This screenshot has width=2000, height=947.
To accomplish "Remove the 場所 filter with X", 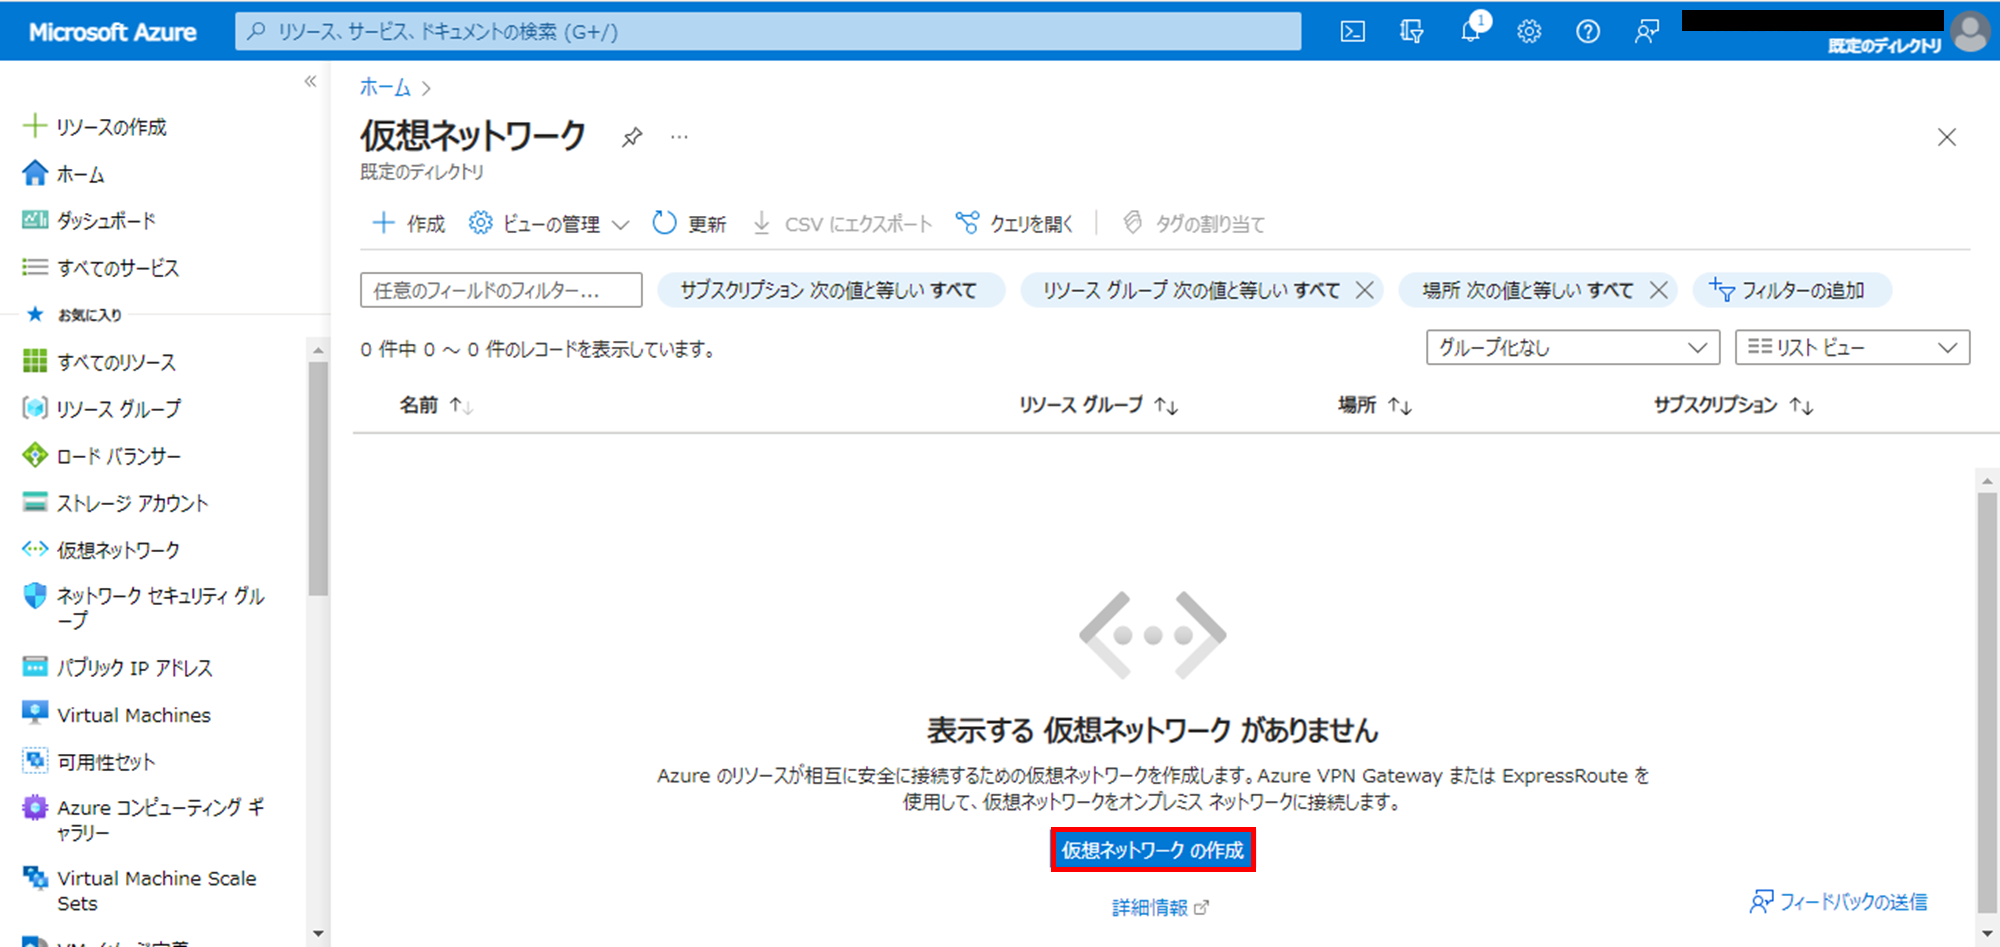I will pyautogui.click(x=1658, y=290).
